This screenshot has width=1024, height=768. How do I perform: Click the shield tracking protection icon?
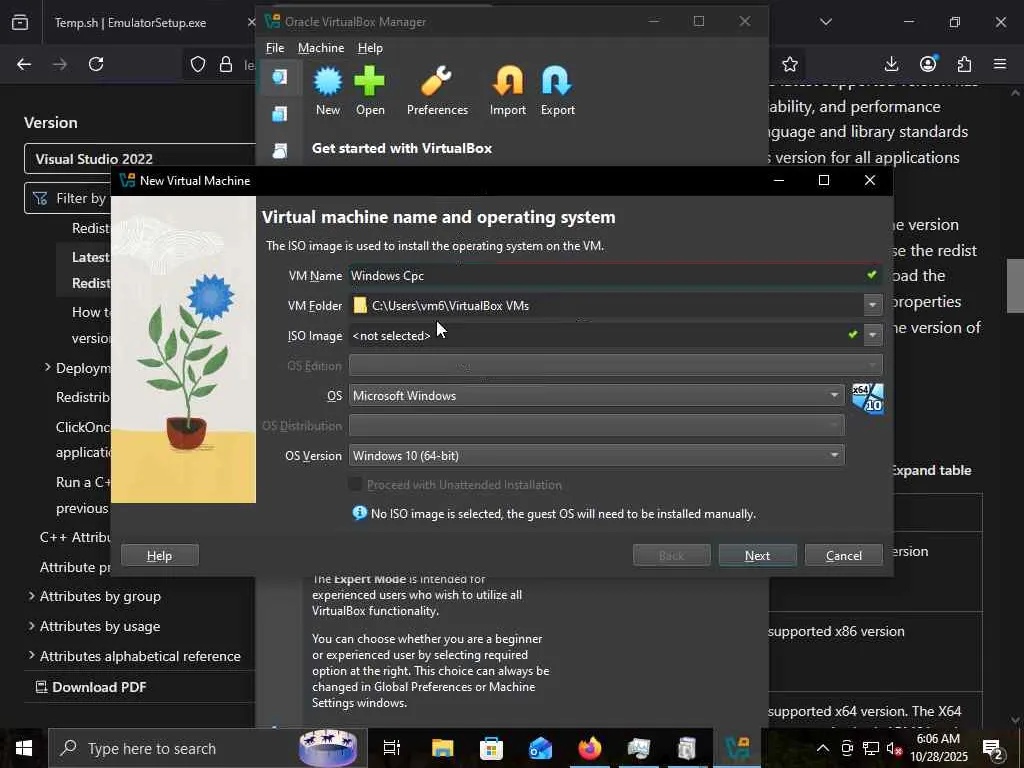point(198,64)
